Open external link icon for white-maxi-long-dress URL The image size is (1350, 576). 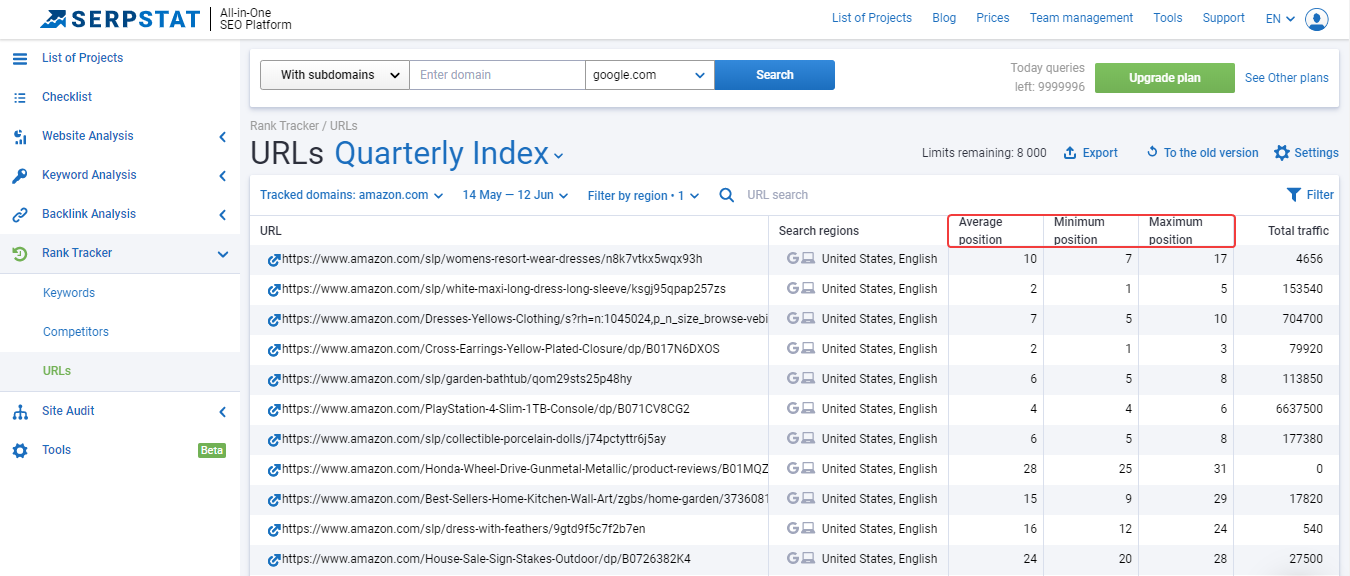pyautogui.click(x=274, y=290)
